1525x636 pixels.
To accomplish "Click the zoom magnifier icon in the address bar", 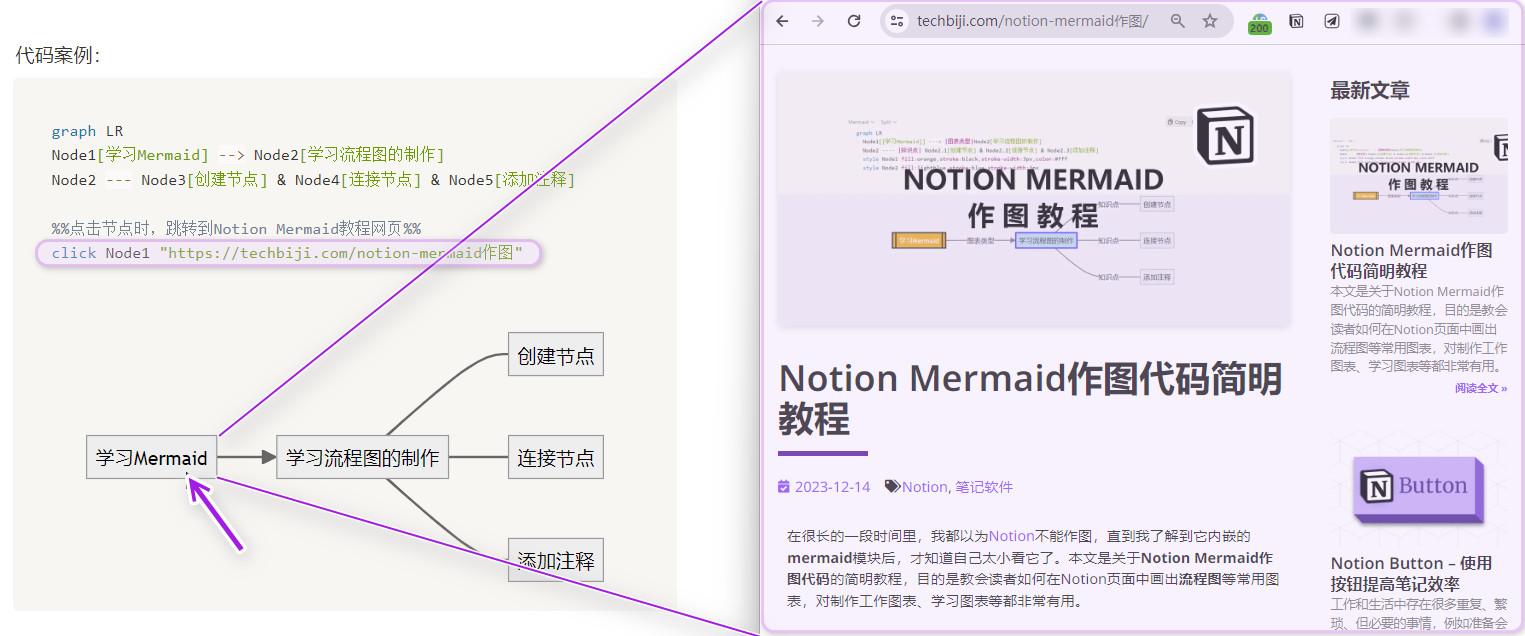I will pos(1178,20).
